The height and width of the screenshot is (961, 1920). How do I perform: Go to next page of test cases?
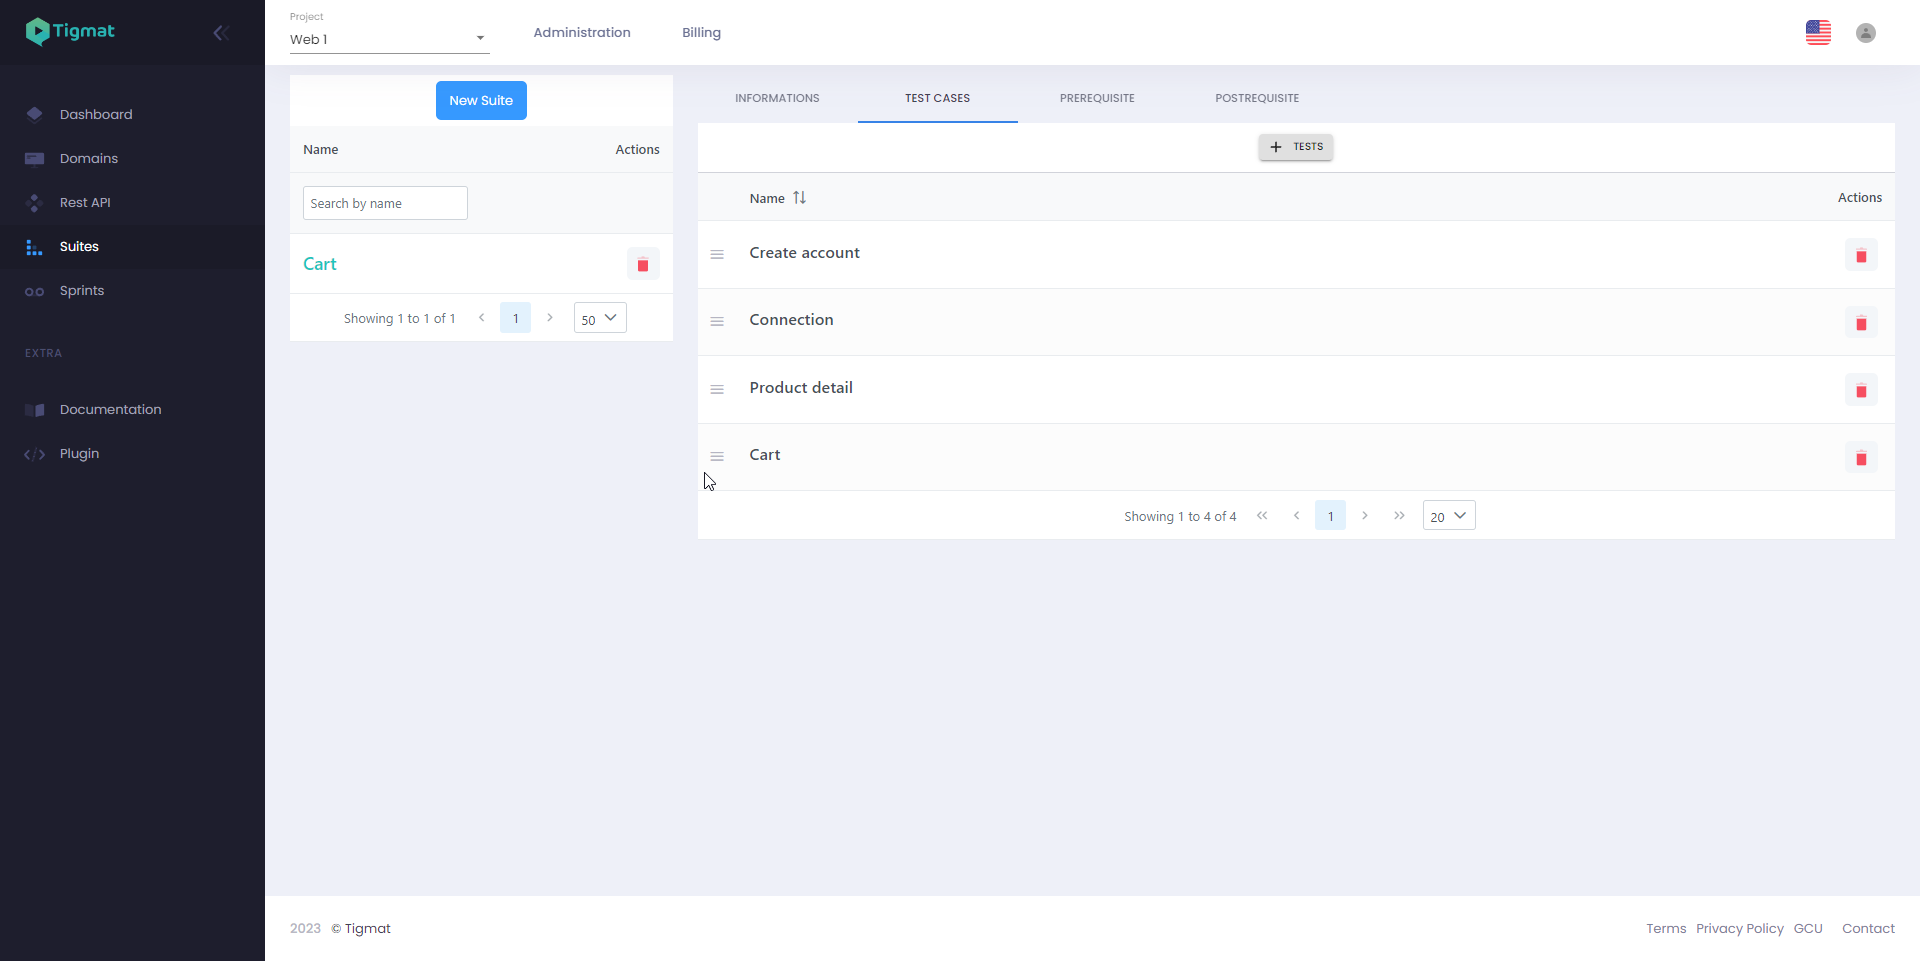coord(1365,516)
